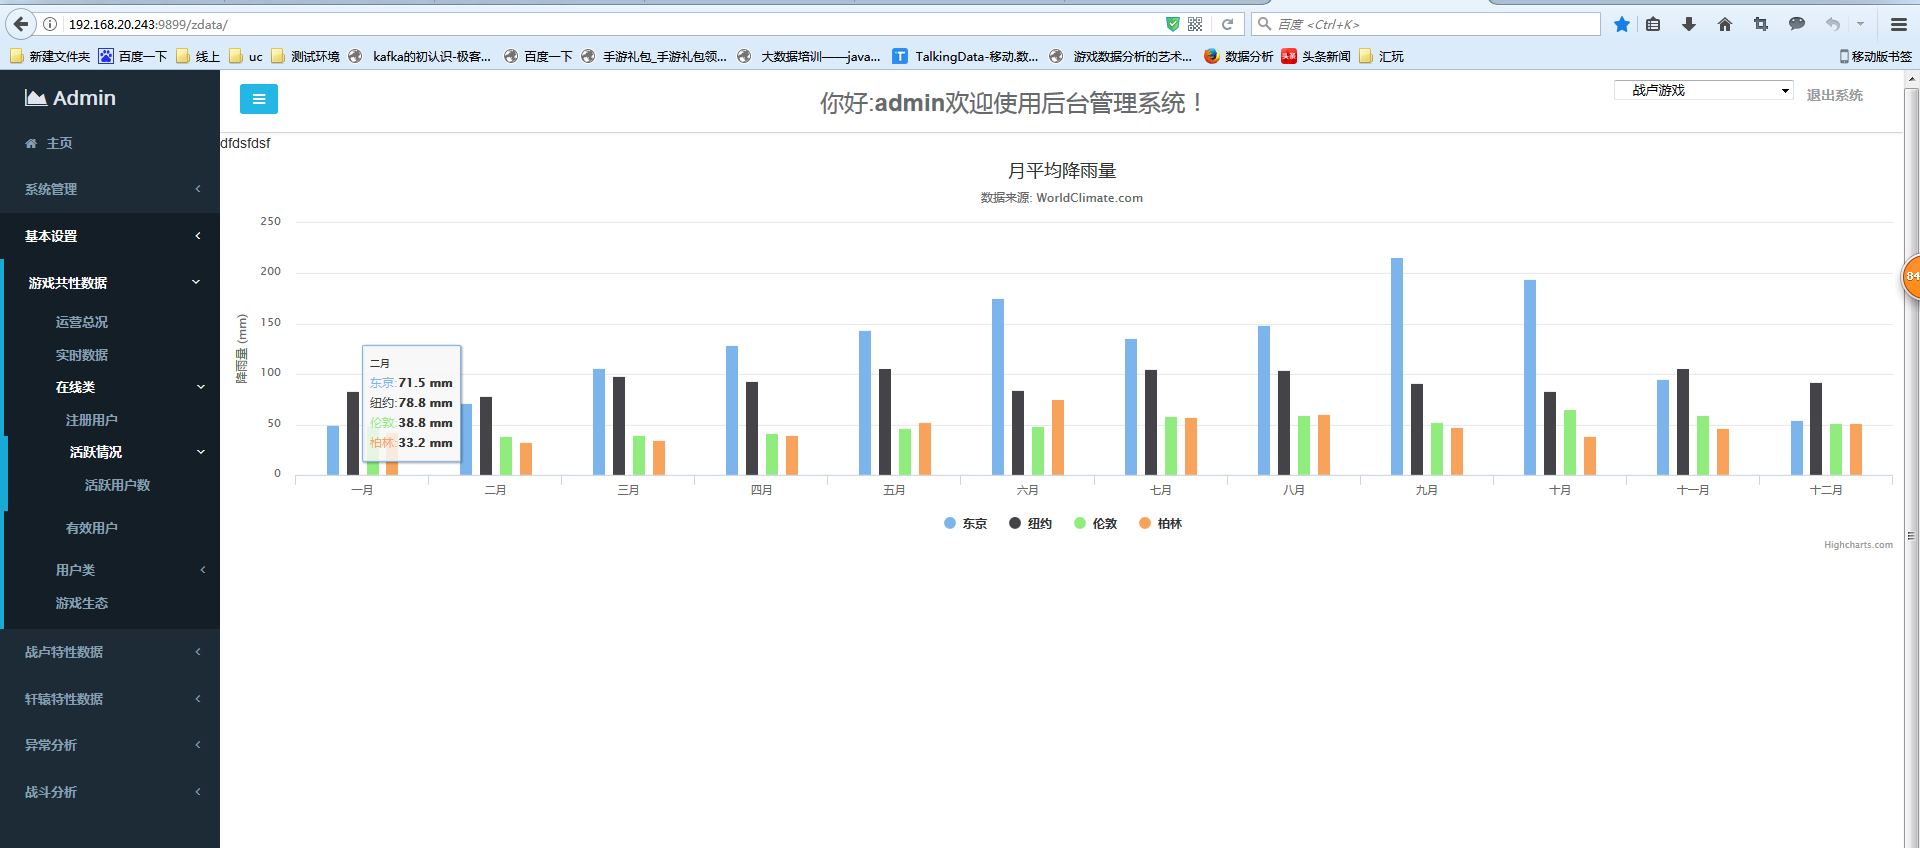Click the magnifier icon in the search box
Viewport: 1920px width, 848px height.
(1264, 24)
